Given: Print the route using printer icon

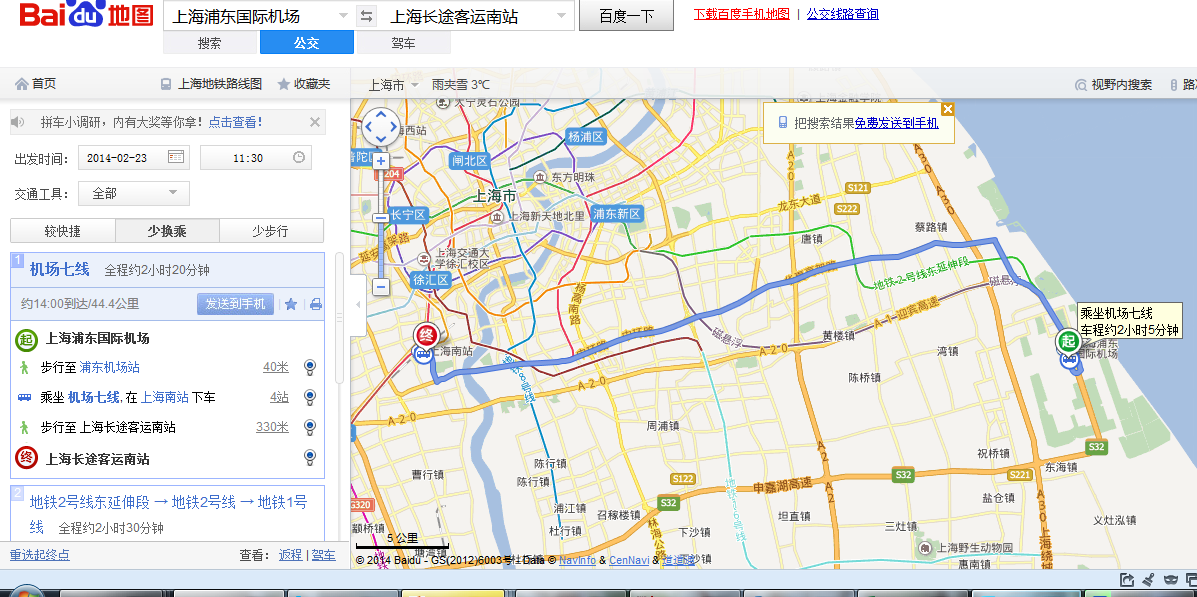Looking at the screenshot, I should click(x=315, y=305).
